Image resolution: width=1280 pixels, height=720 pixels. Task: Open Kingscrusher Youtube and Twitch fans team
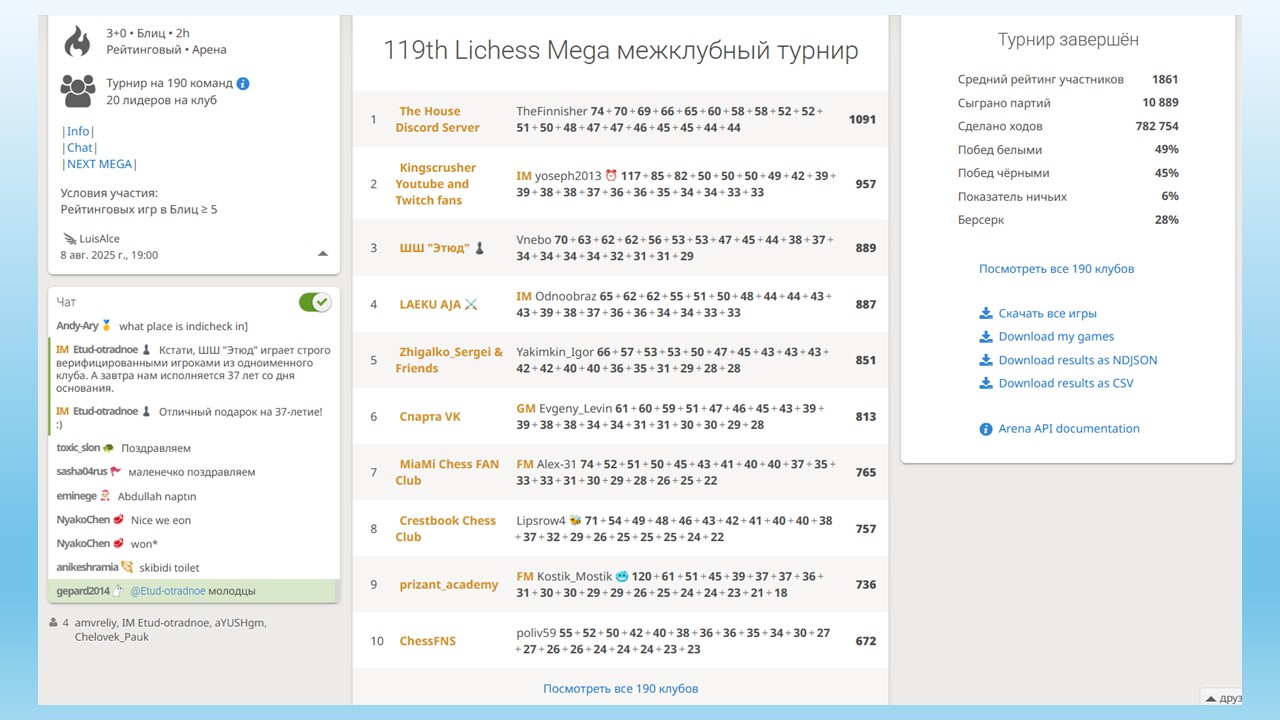click(x=435, y=184)
